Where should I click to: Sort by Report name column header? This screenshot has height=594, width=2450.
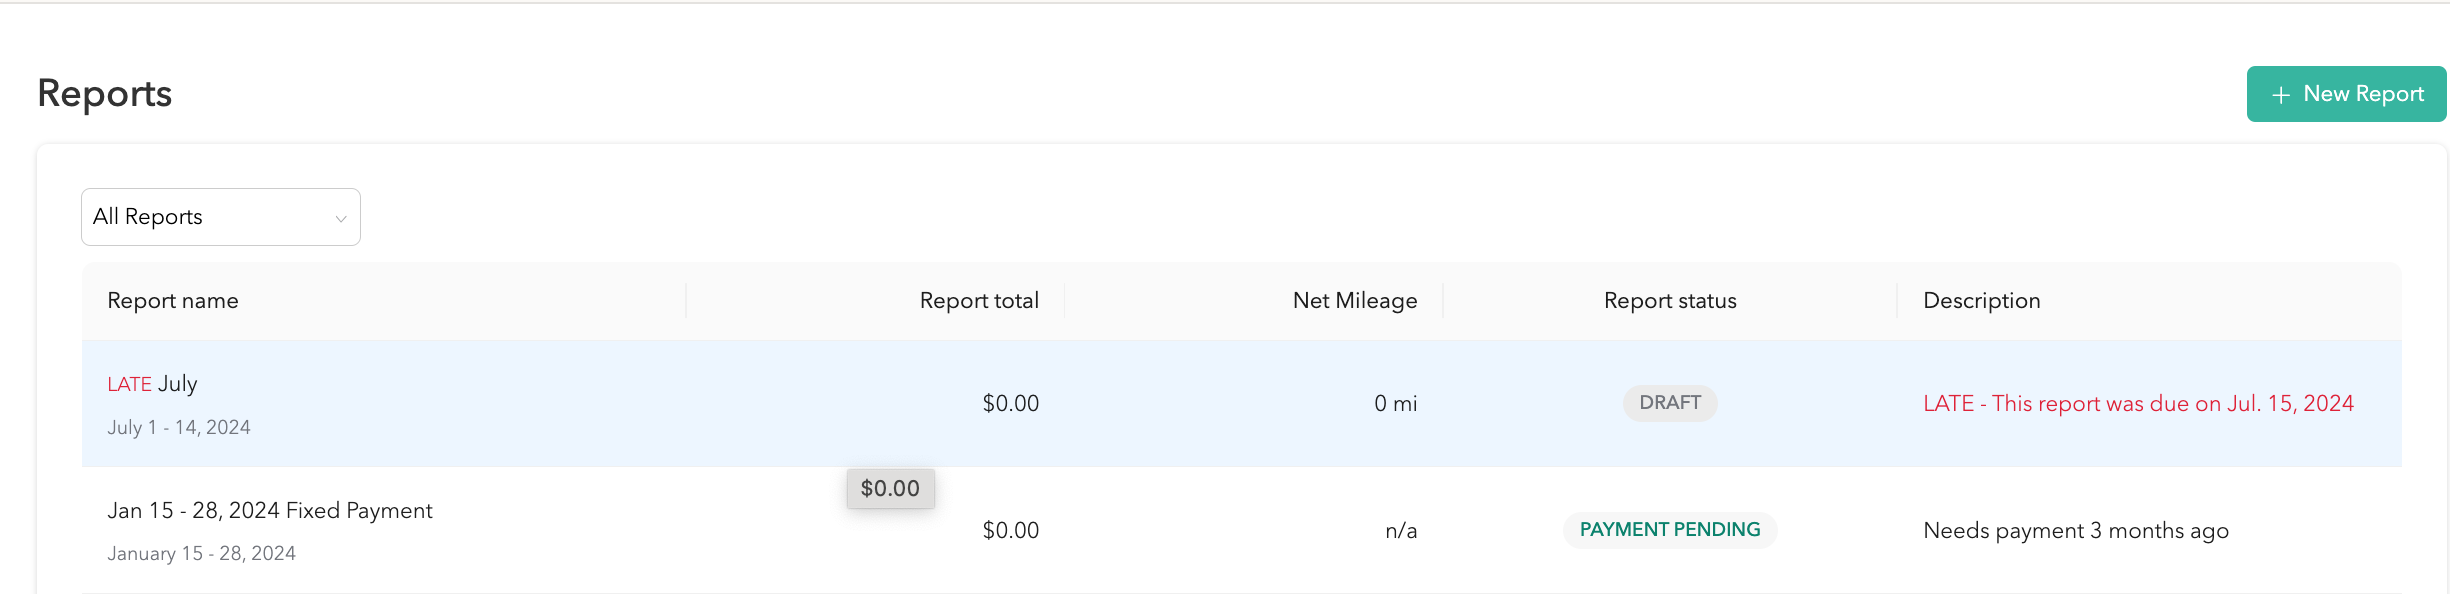pyautogui.click(x=173, y=301)
